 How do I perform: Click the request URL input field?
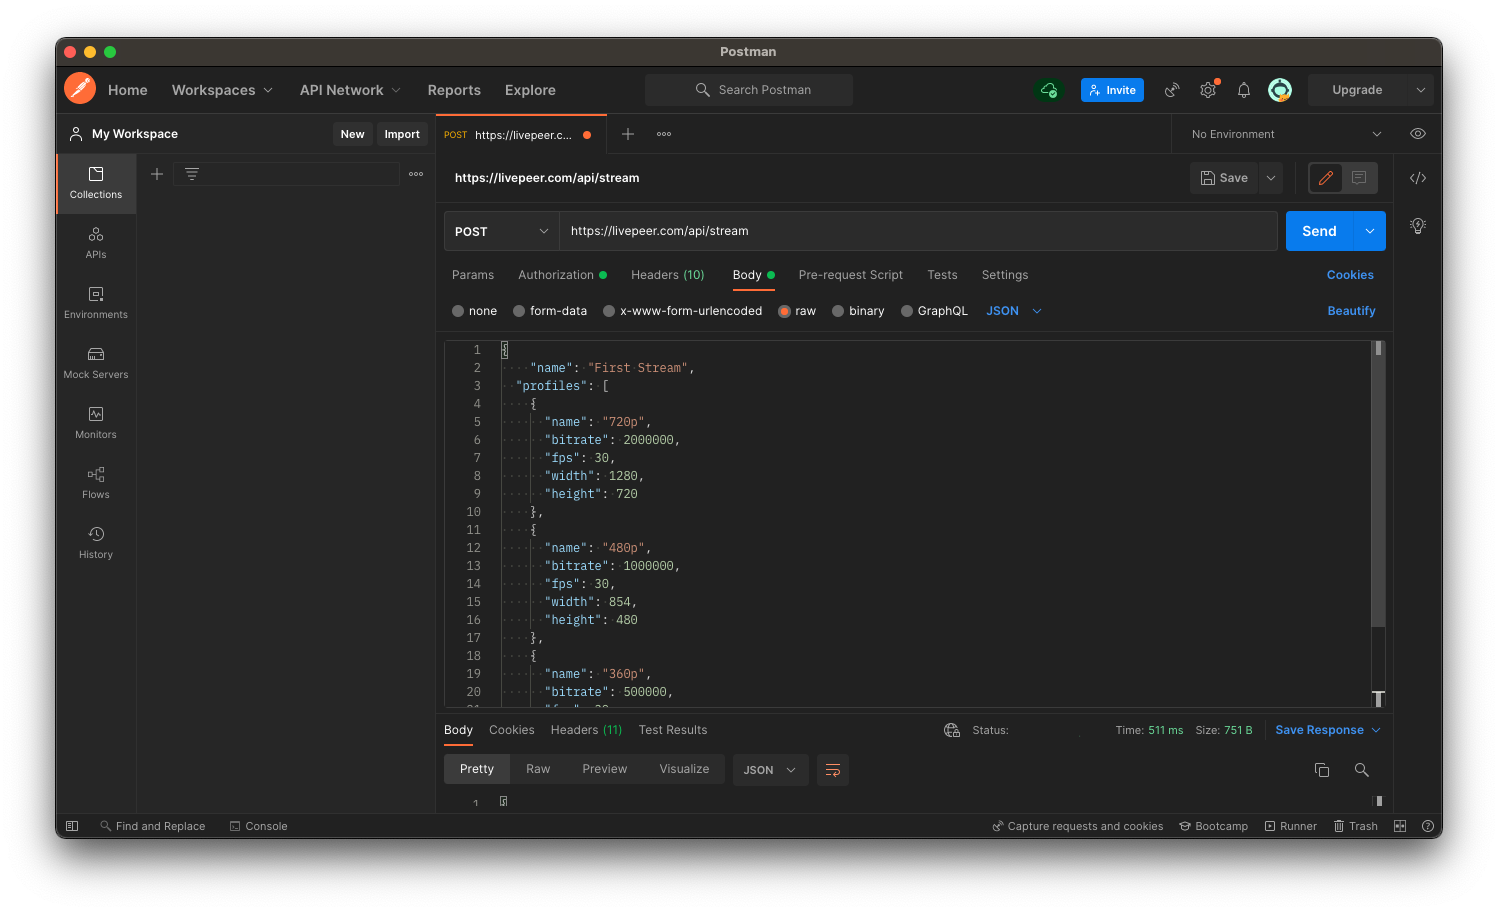[917, 231]
